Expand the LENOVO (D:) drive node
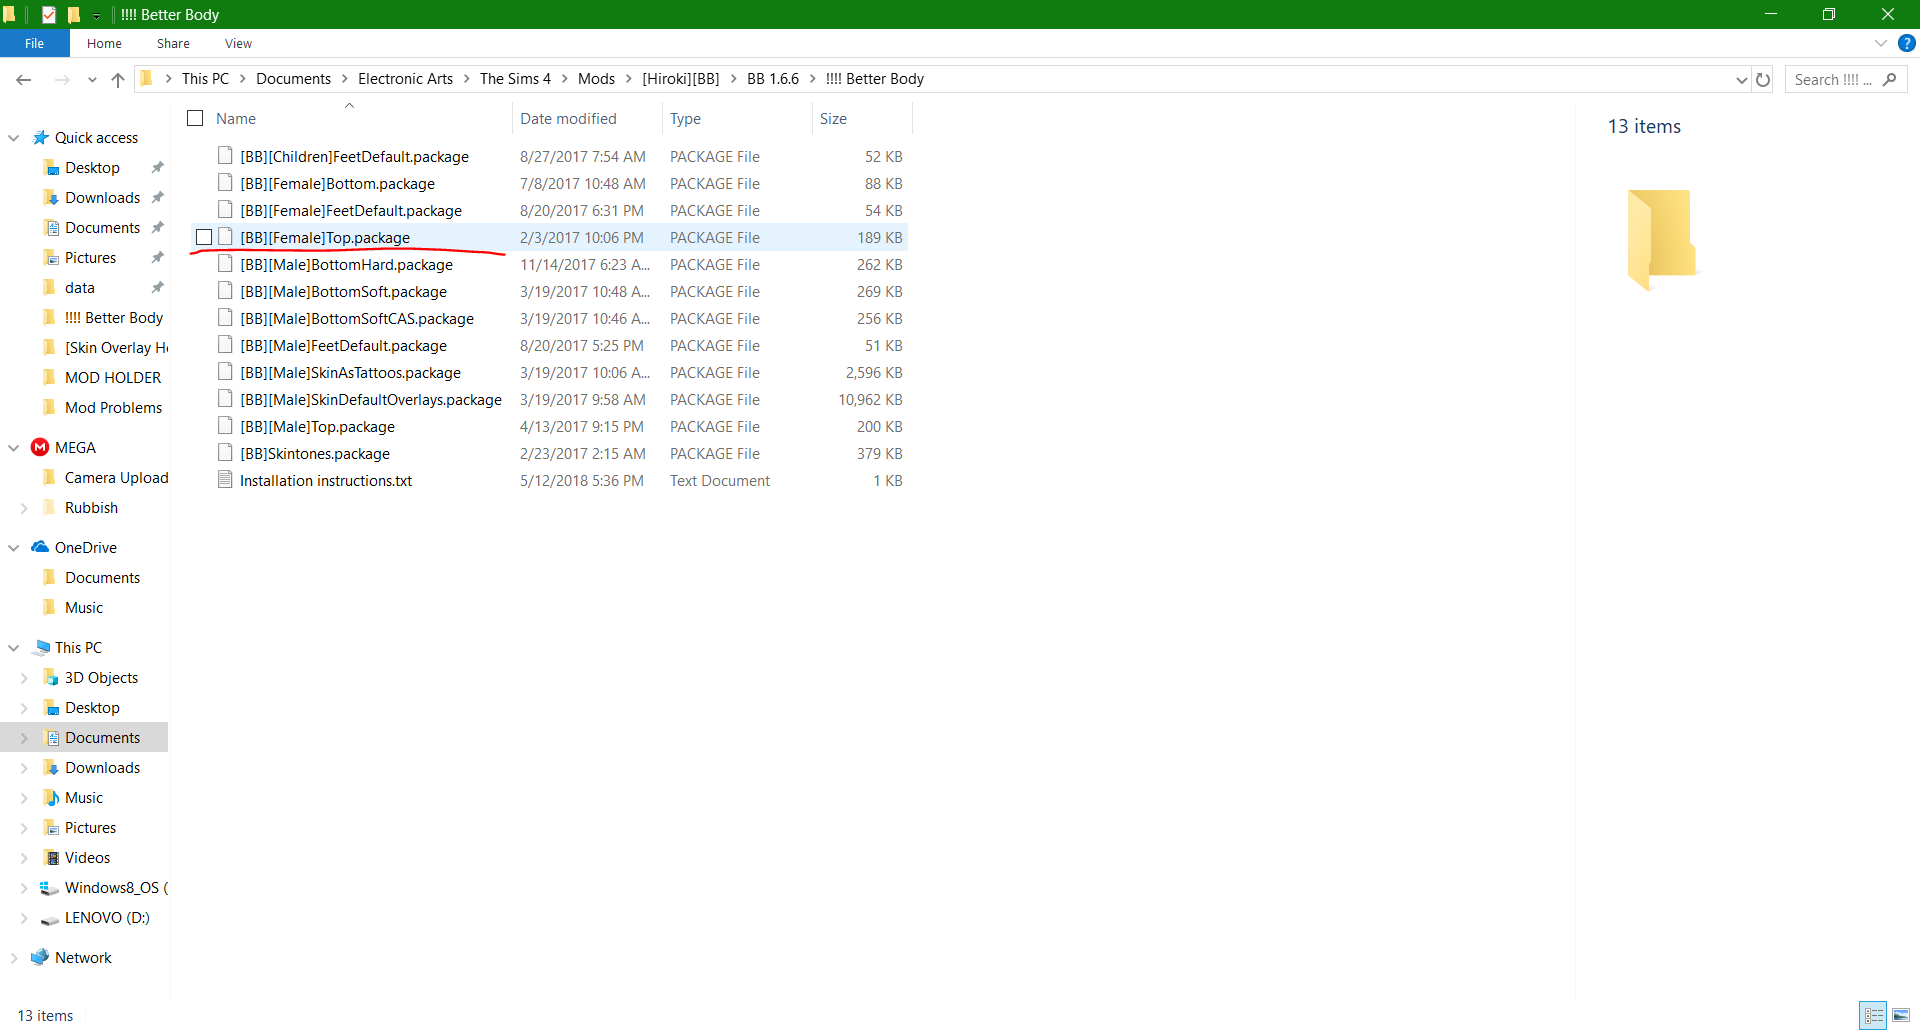The height and width of the screenshot is (1030, 1920). coord(24,918)
